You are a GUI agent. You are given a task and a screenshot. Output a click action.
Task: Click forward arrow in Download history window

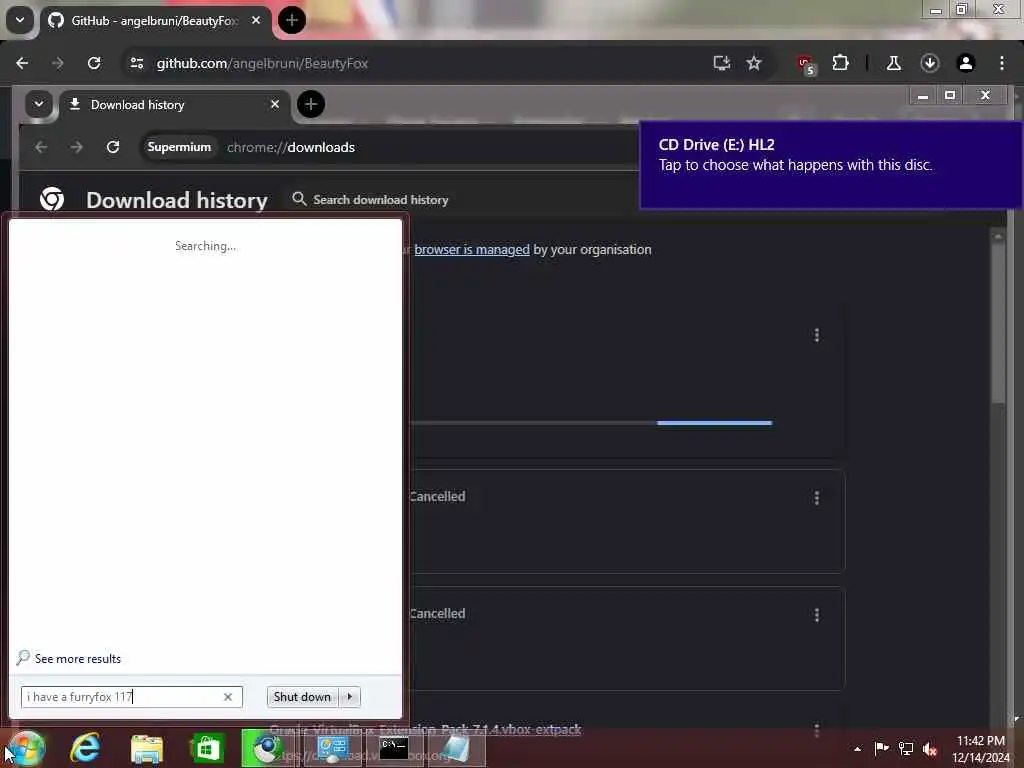(76, 147)
